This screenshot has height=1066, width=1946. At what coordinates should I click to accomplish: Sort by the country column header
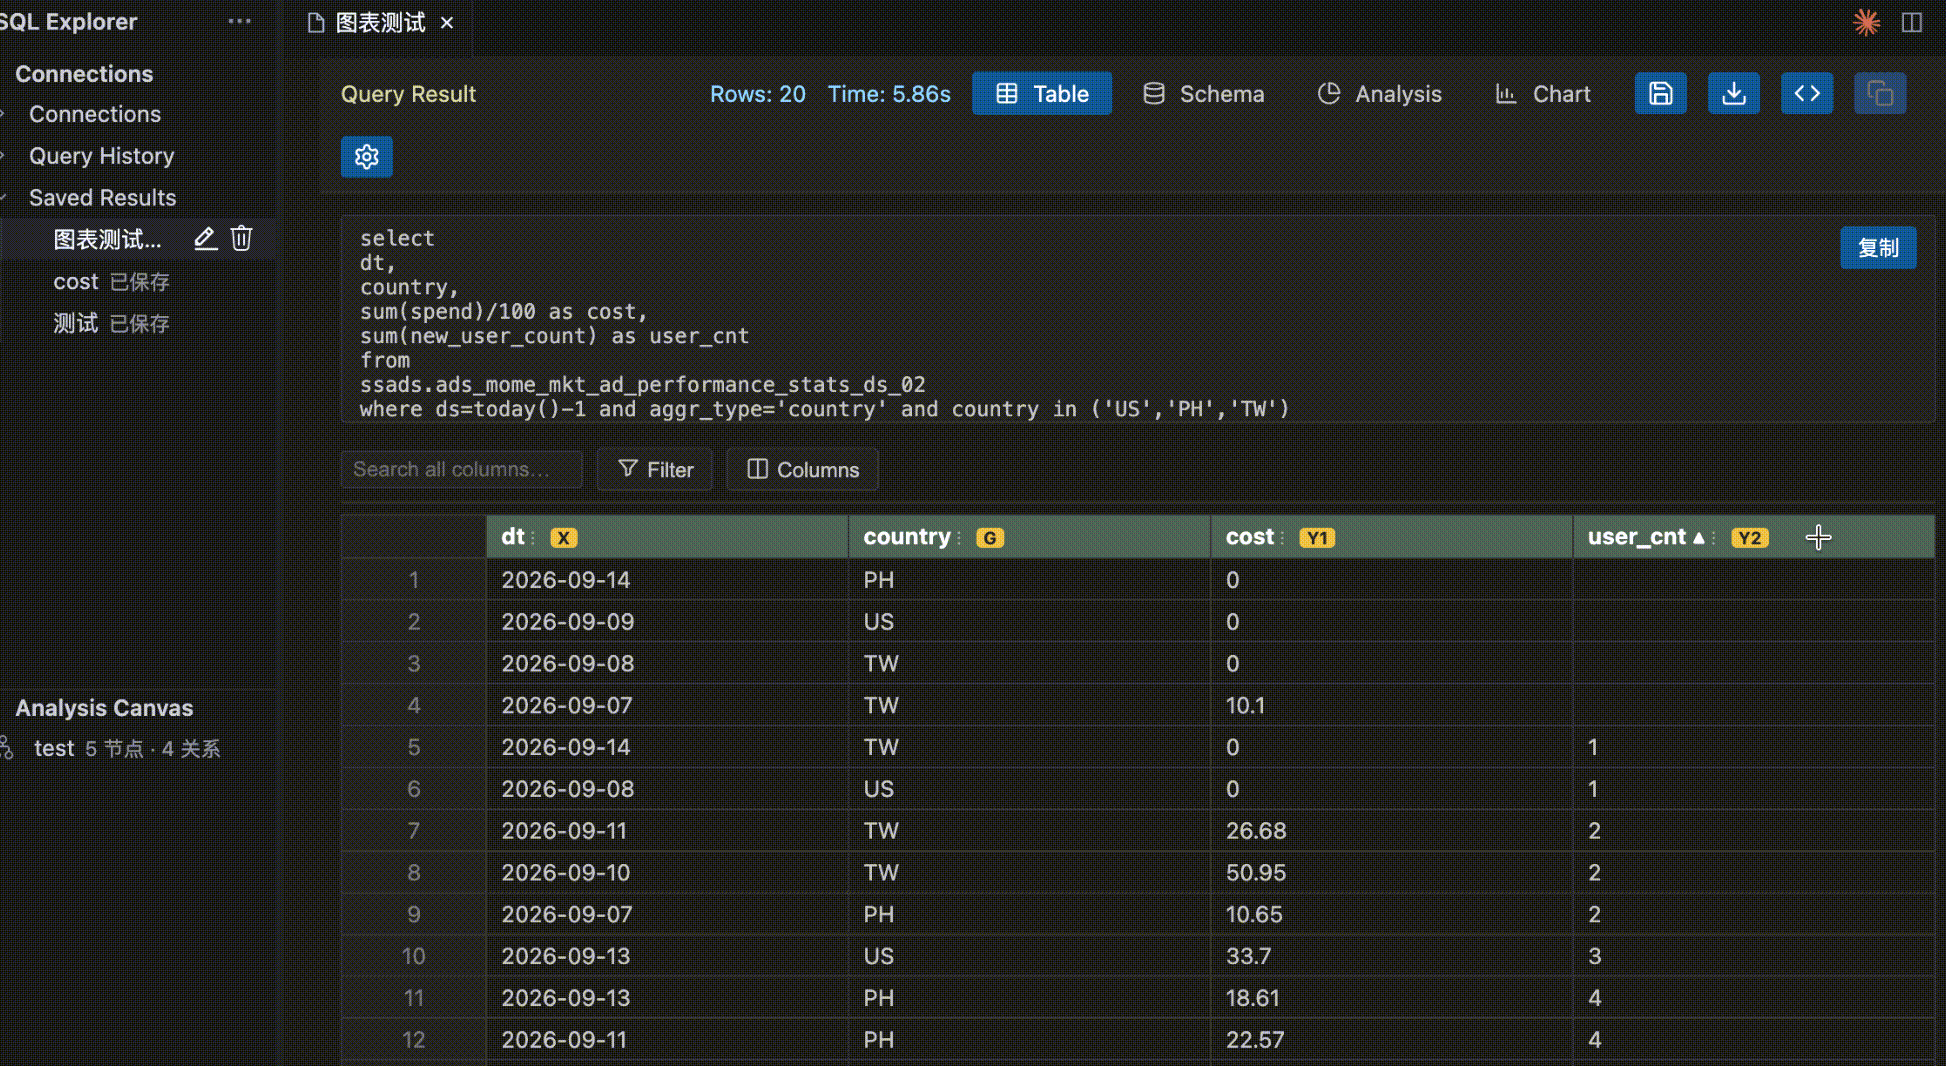coord(907,537)
